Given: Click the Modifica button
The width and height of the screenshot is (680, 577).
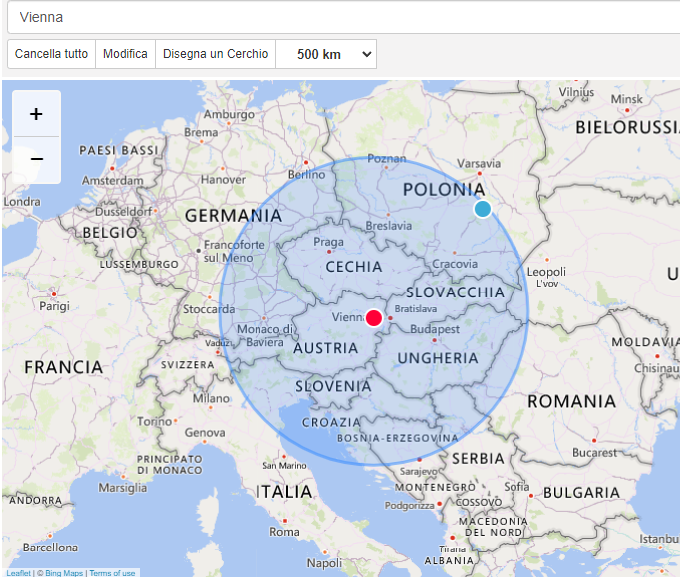Looking at the screenshot, I should 125,54.
